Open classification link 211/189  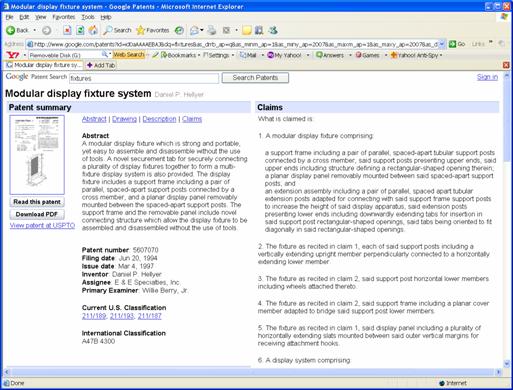click(x=94, y=316)
